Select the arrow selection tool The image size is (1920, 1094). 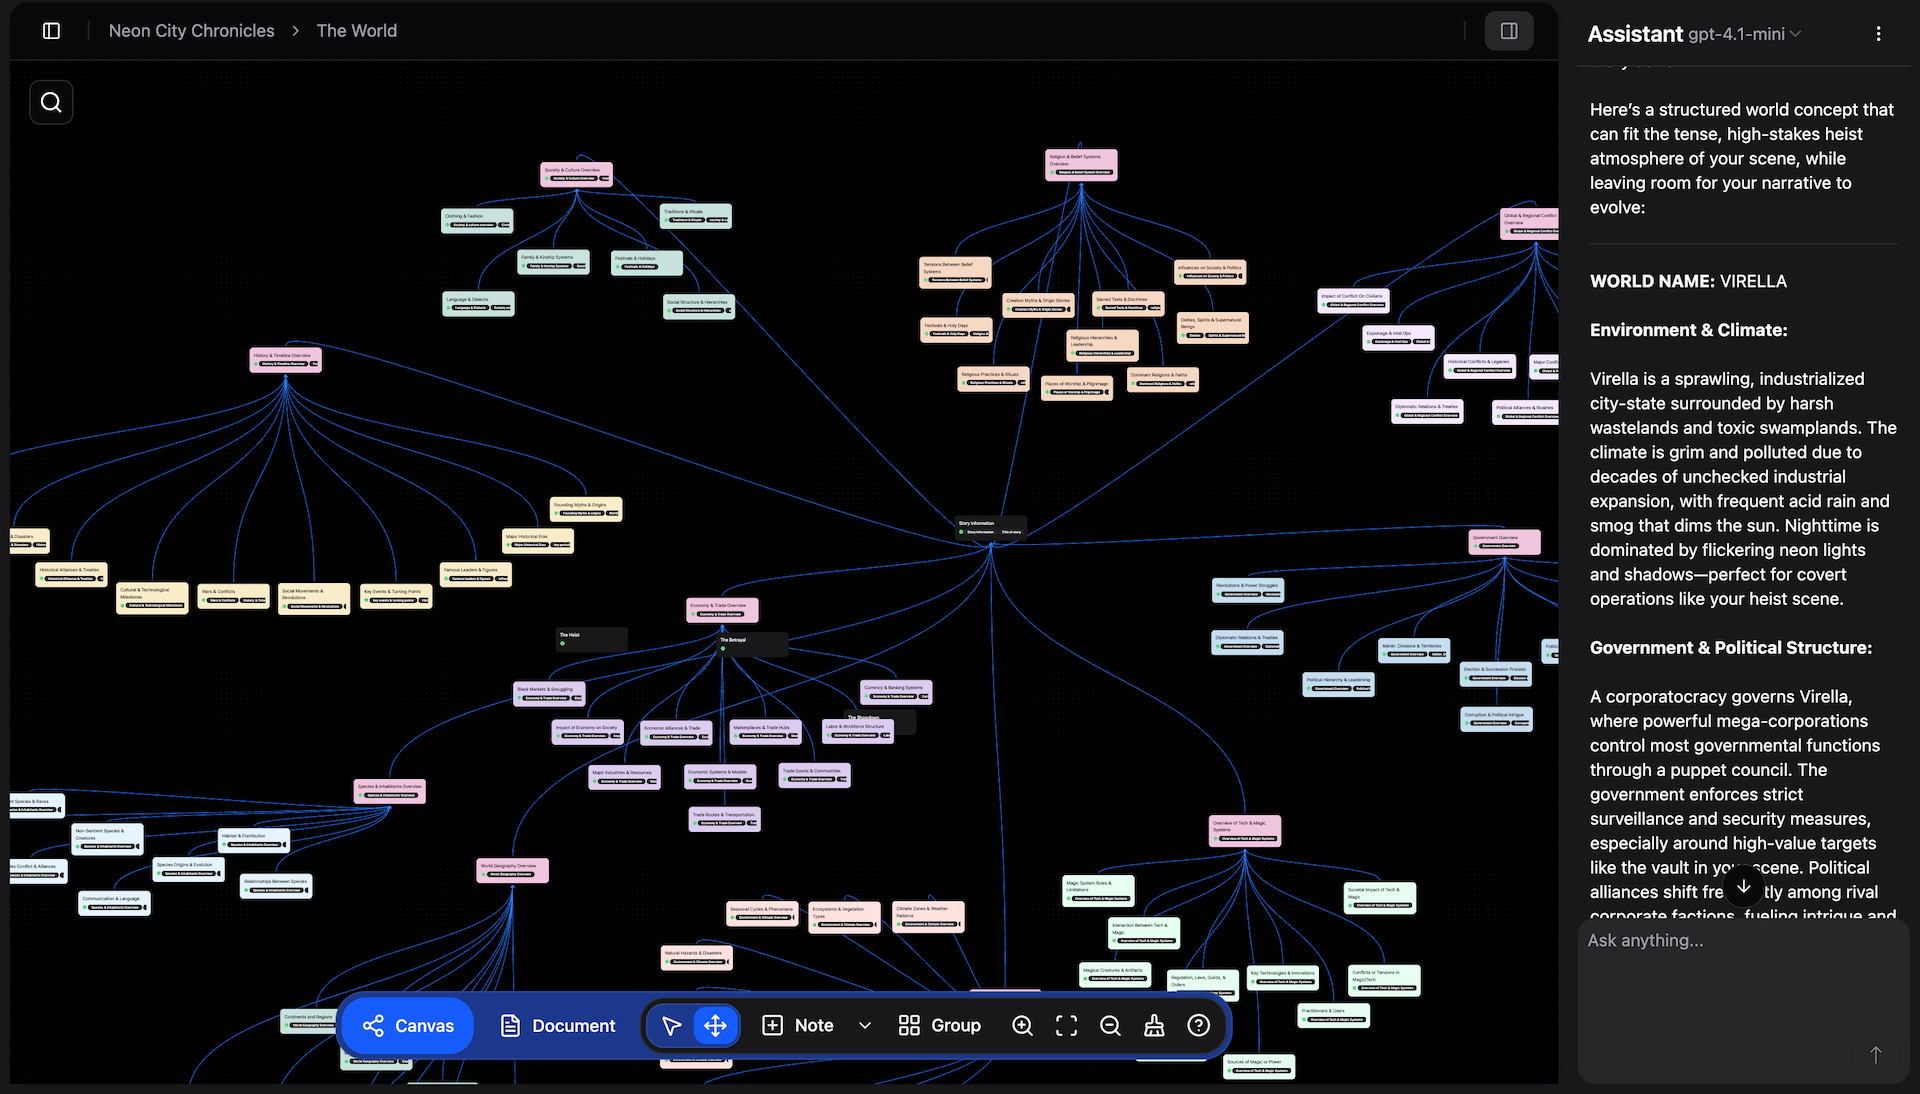(671, 1025)
